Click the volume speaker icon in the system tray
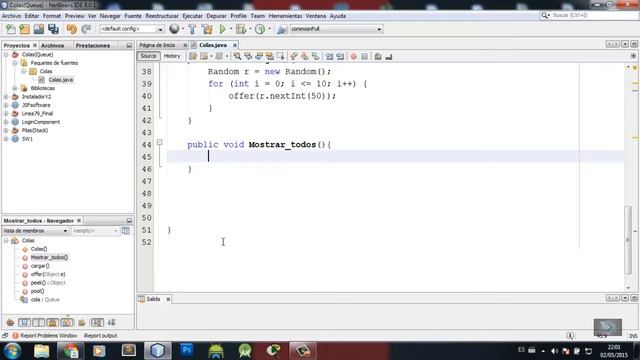The image size is (640, 360). coord(554,351)
